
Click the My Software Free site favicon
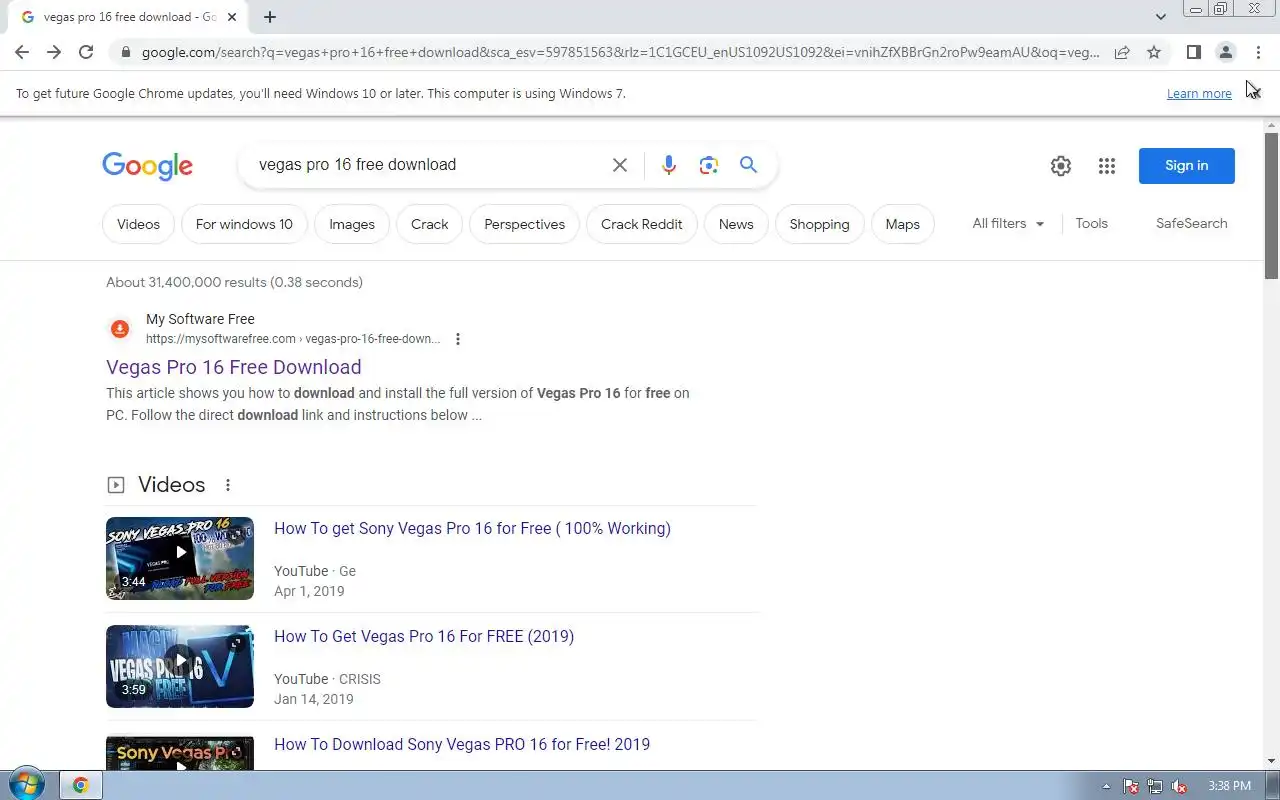[x=120, y=328]
